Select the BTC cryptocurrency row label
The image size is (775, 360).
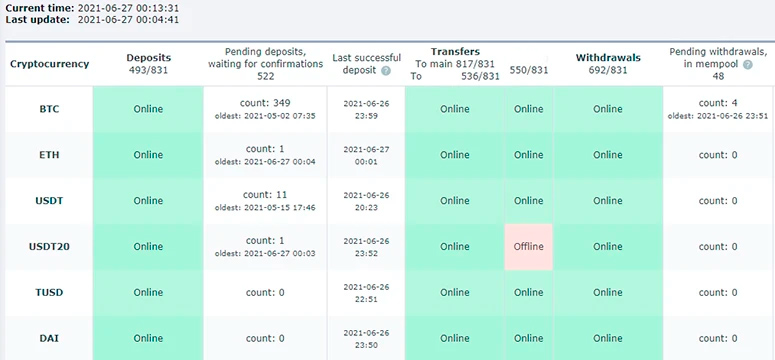point(49,109)
